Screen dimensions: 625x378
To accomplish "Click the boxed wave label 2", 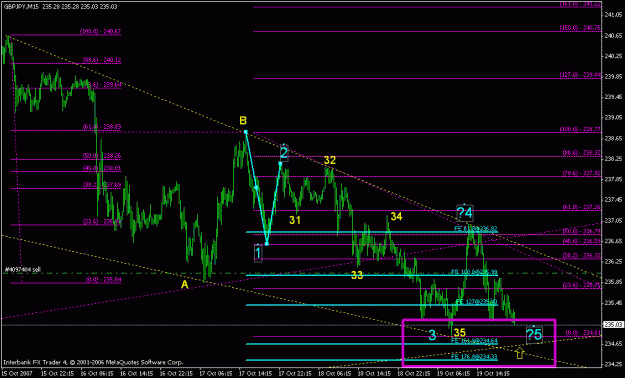I will [283, 153].
